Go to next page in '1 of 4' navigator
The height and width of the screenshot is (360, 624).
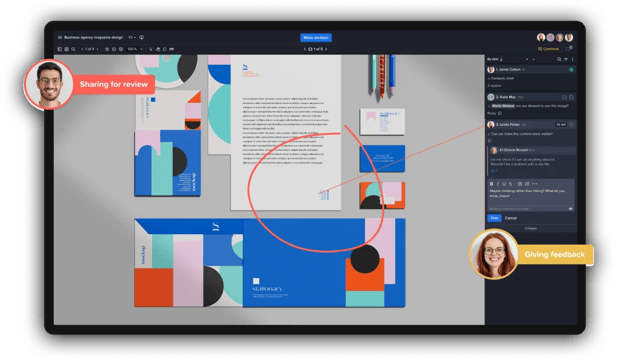pos(98,49)
